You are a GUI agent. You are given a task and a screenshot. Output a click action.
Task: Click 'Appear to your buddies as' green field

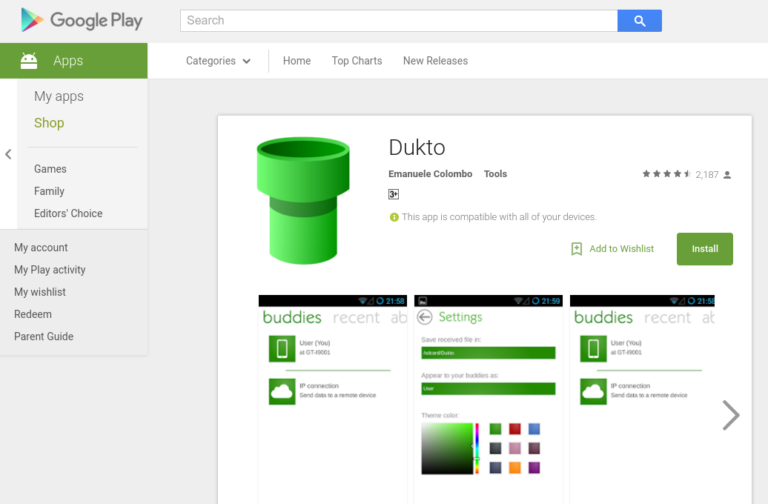pos(488,388)
